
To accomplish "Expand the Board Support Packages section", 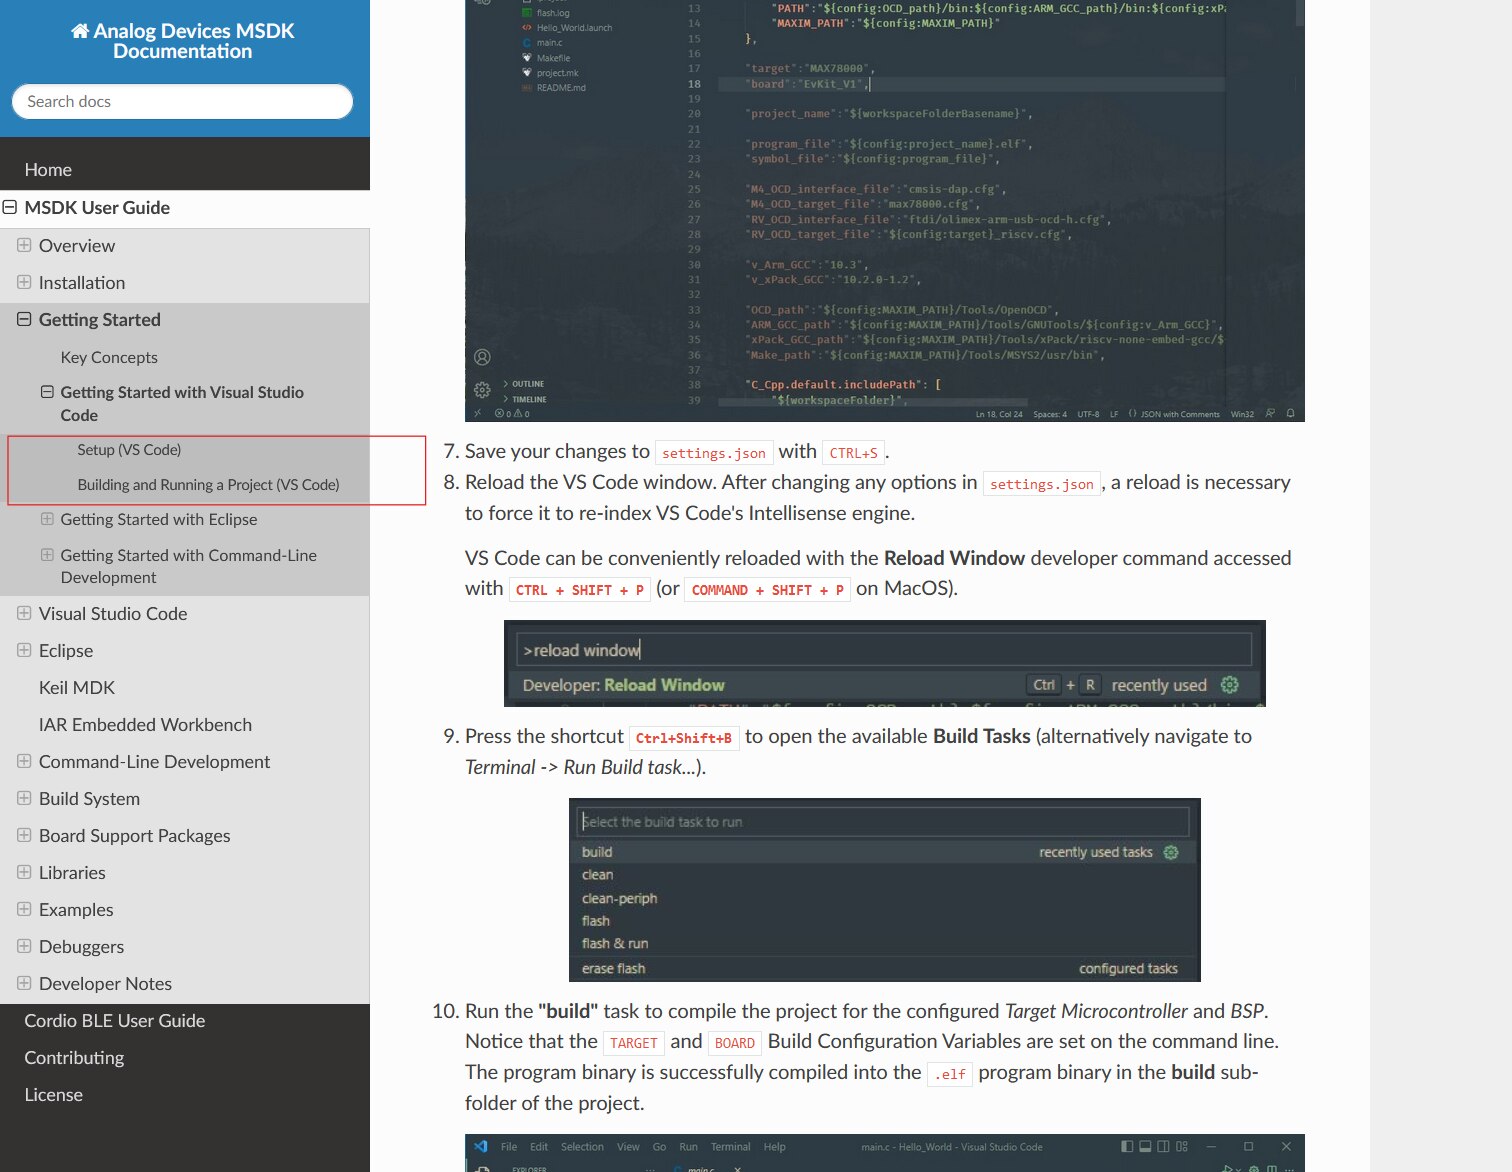I will click(24, 835).
